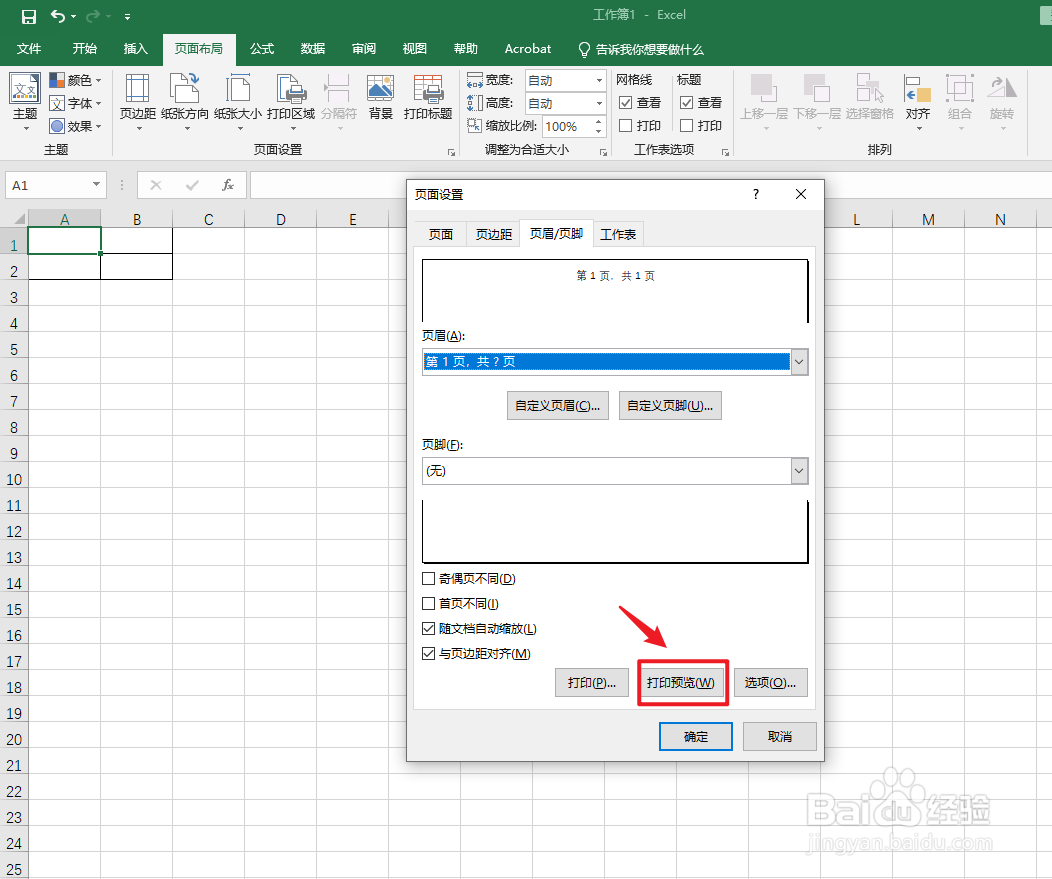Screen dimensions: 1052x879
Task: Click Select All corner triangle in worksheet
Action: pos(19,219)
